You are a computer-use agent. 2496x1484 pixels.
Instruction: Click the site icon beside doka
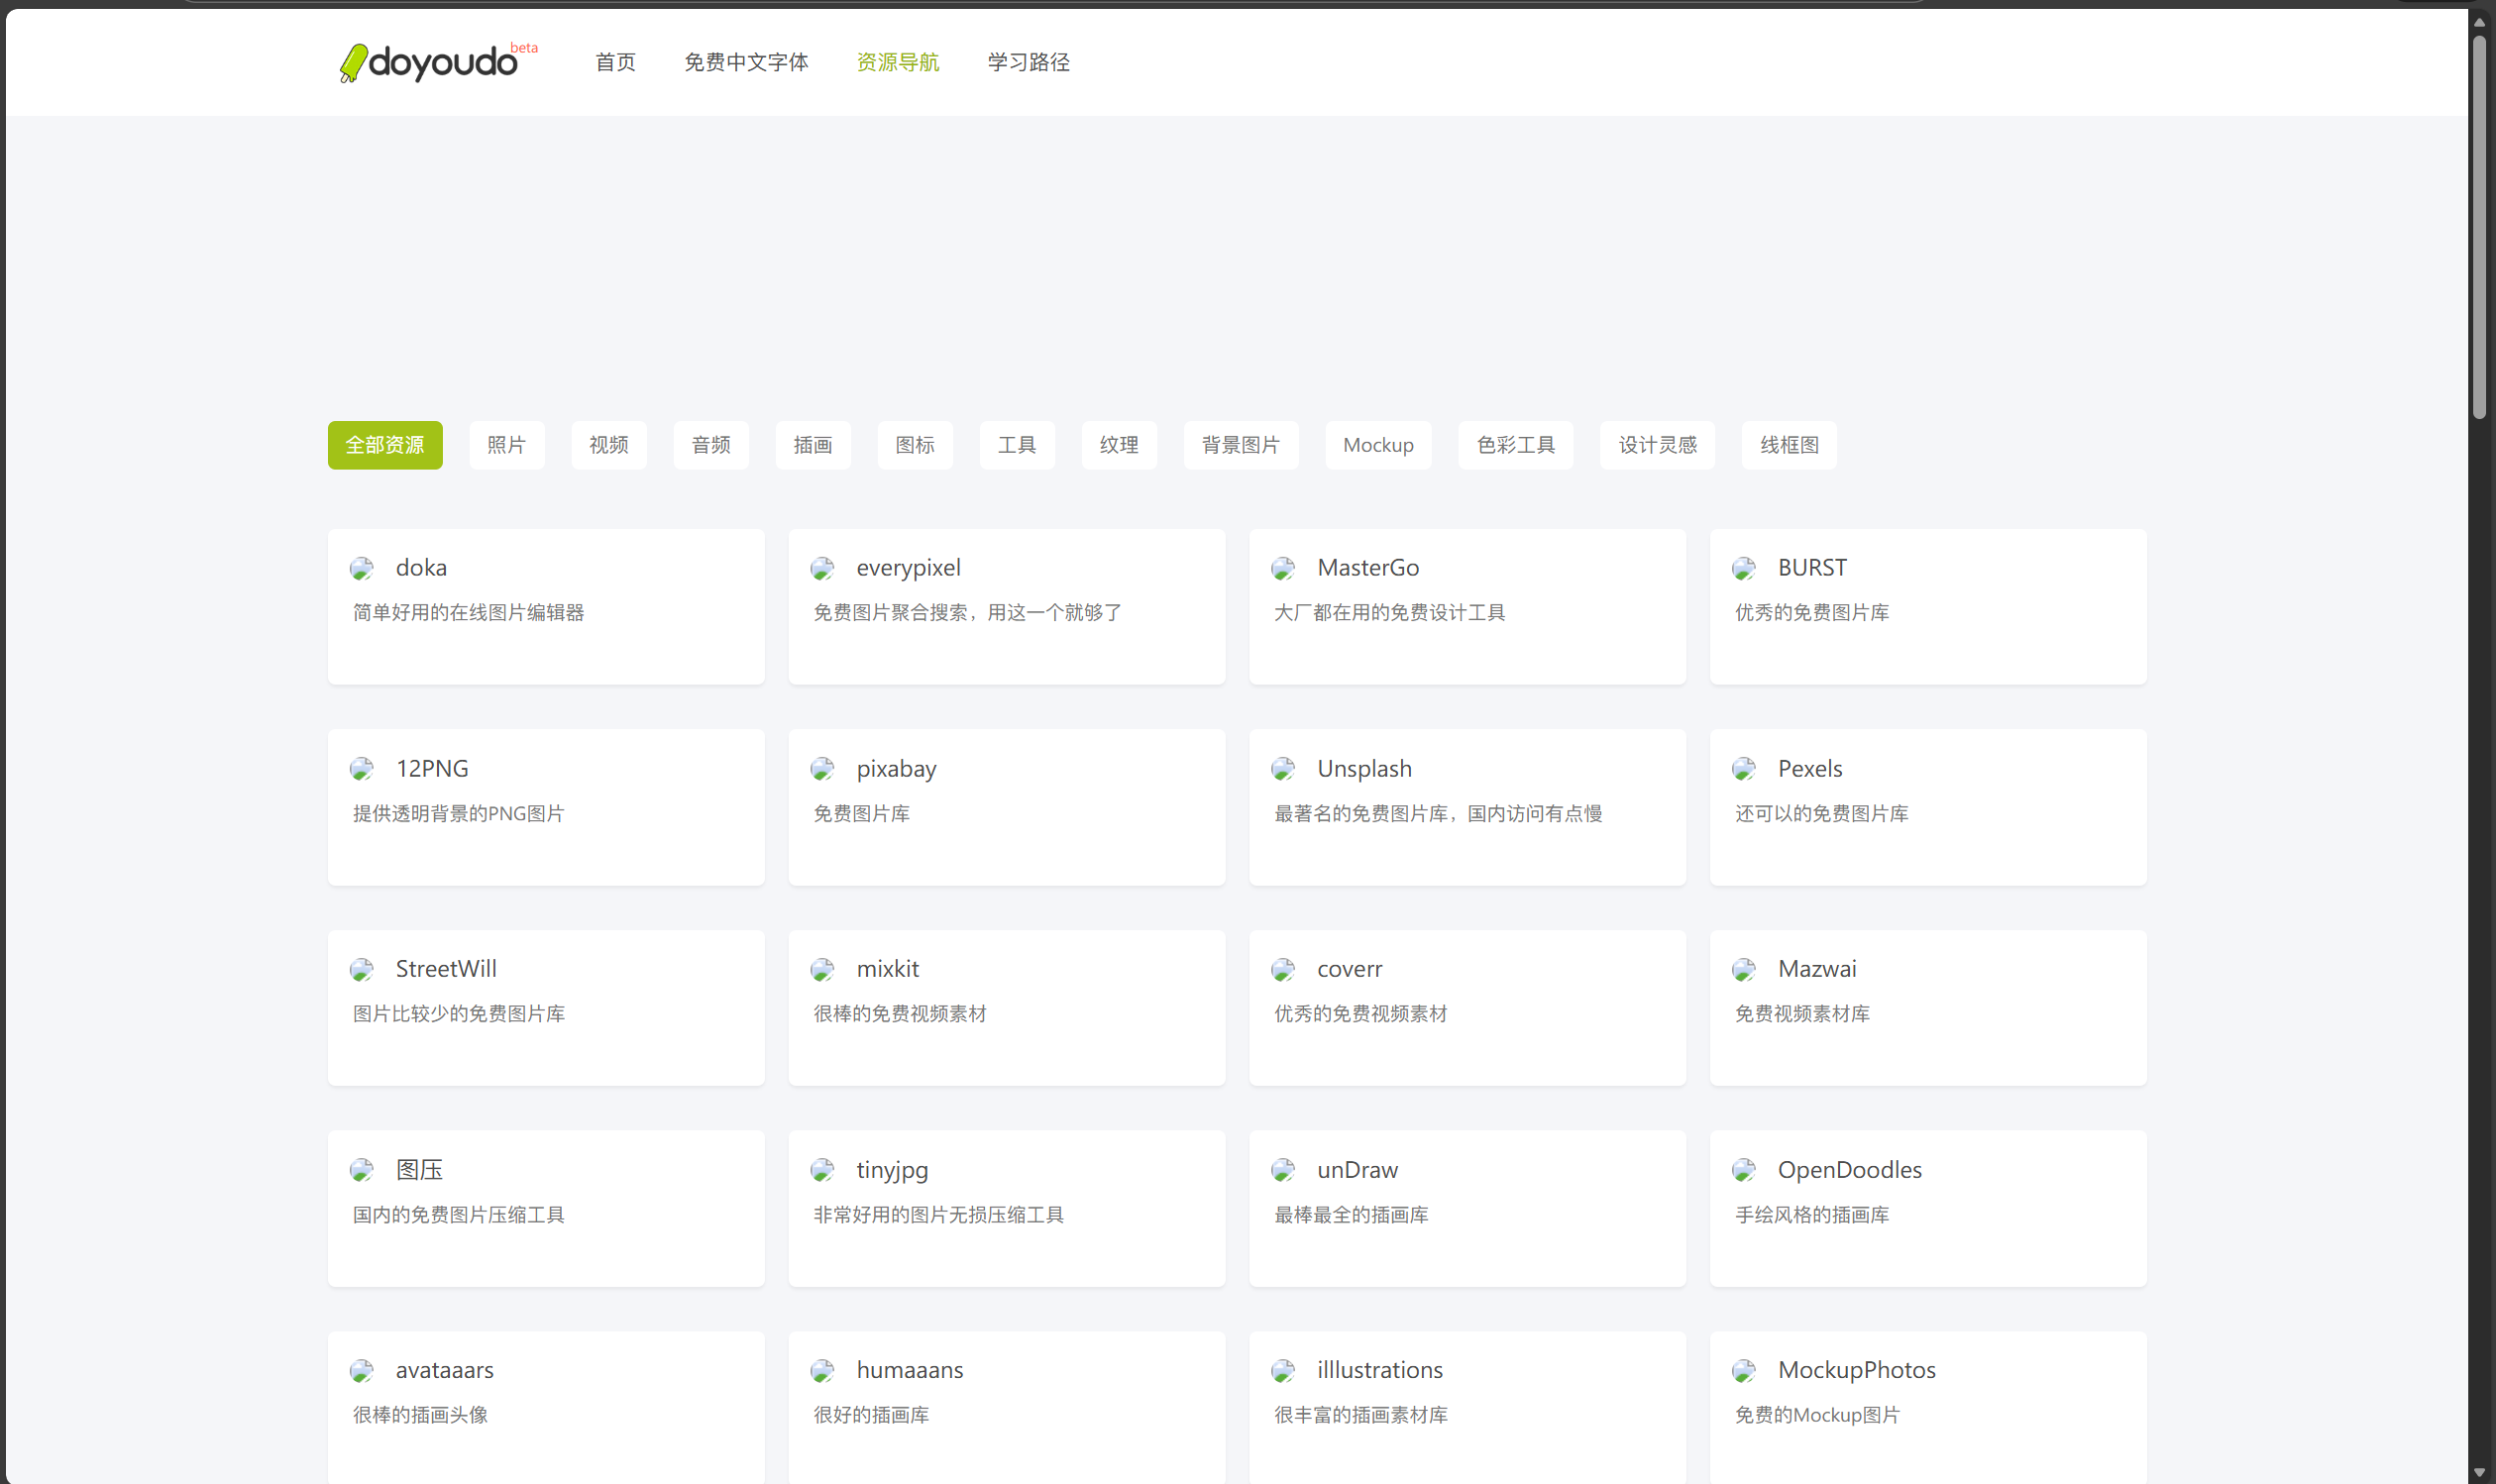362,569
